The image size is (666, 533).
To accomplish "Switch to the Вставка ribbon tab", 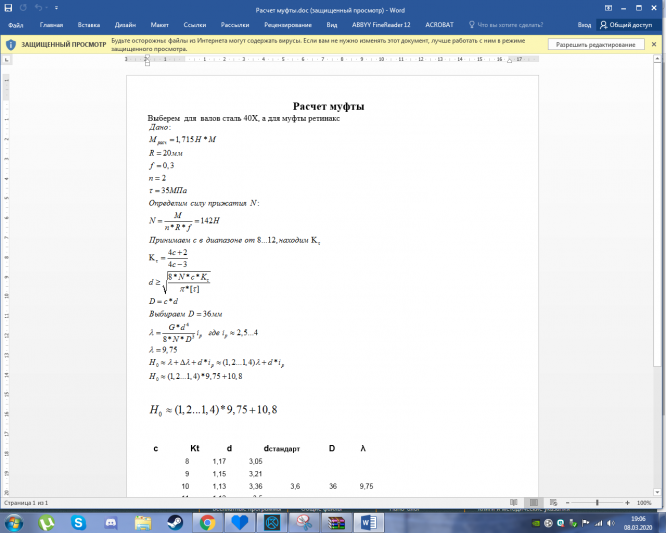I will point(89,25).
